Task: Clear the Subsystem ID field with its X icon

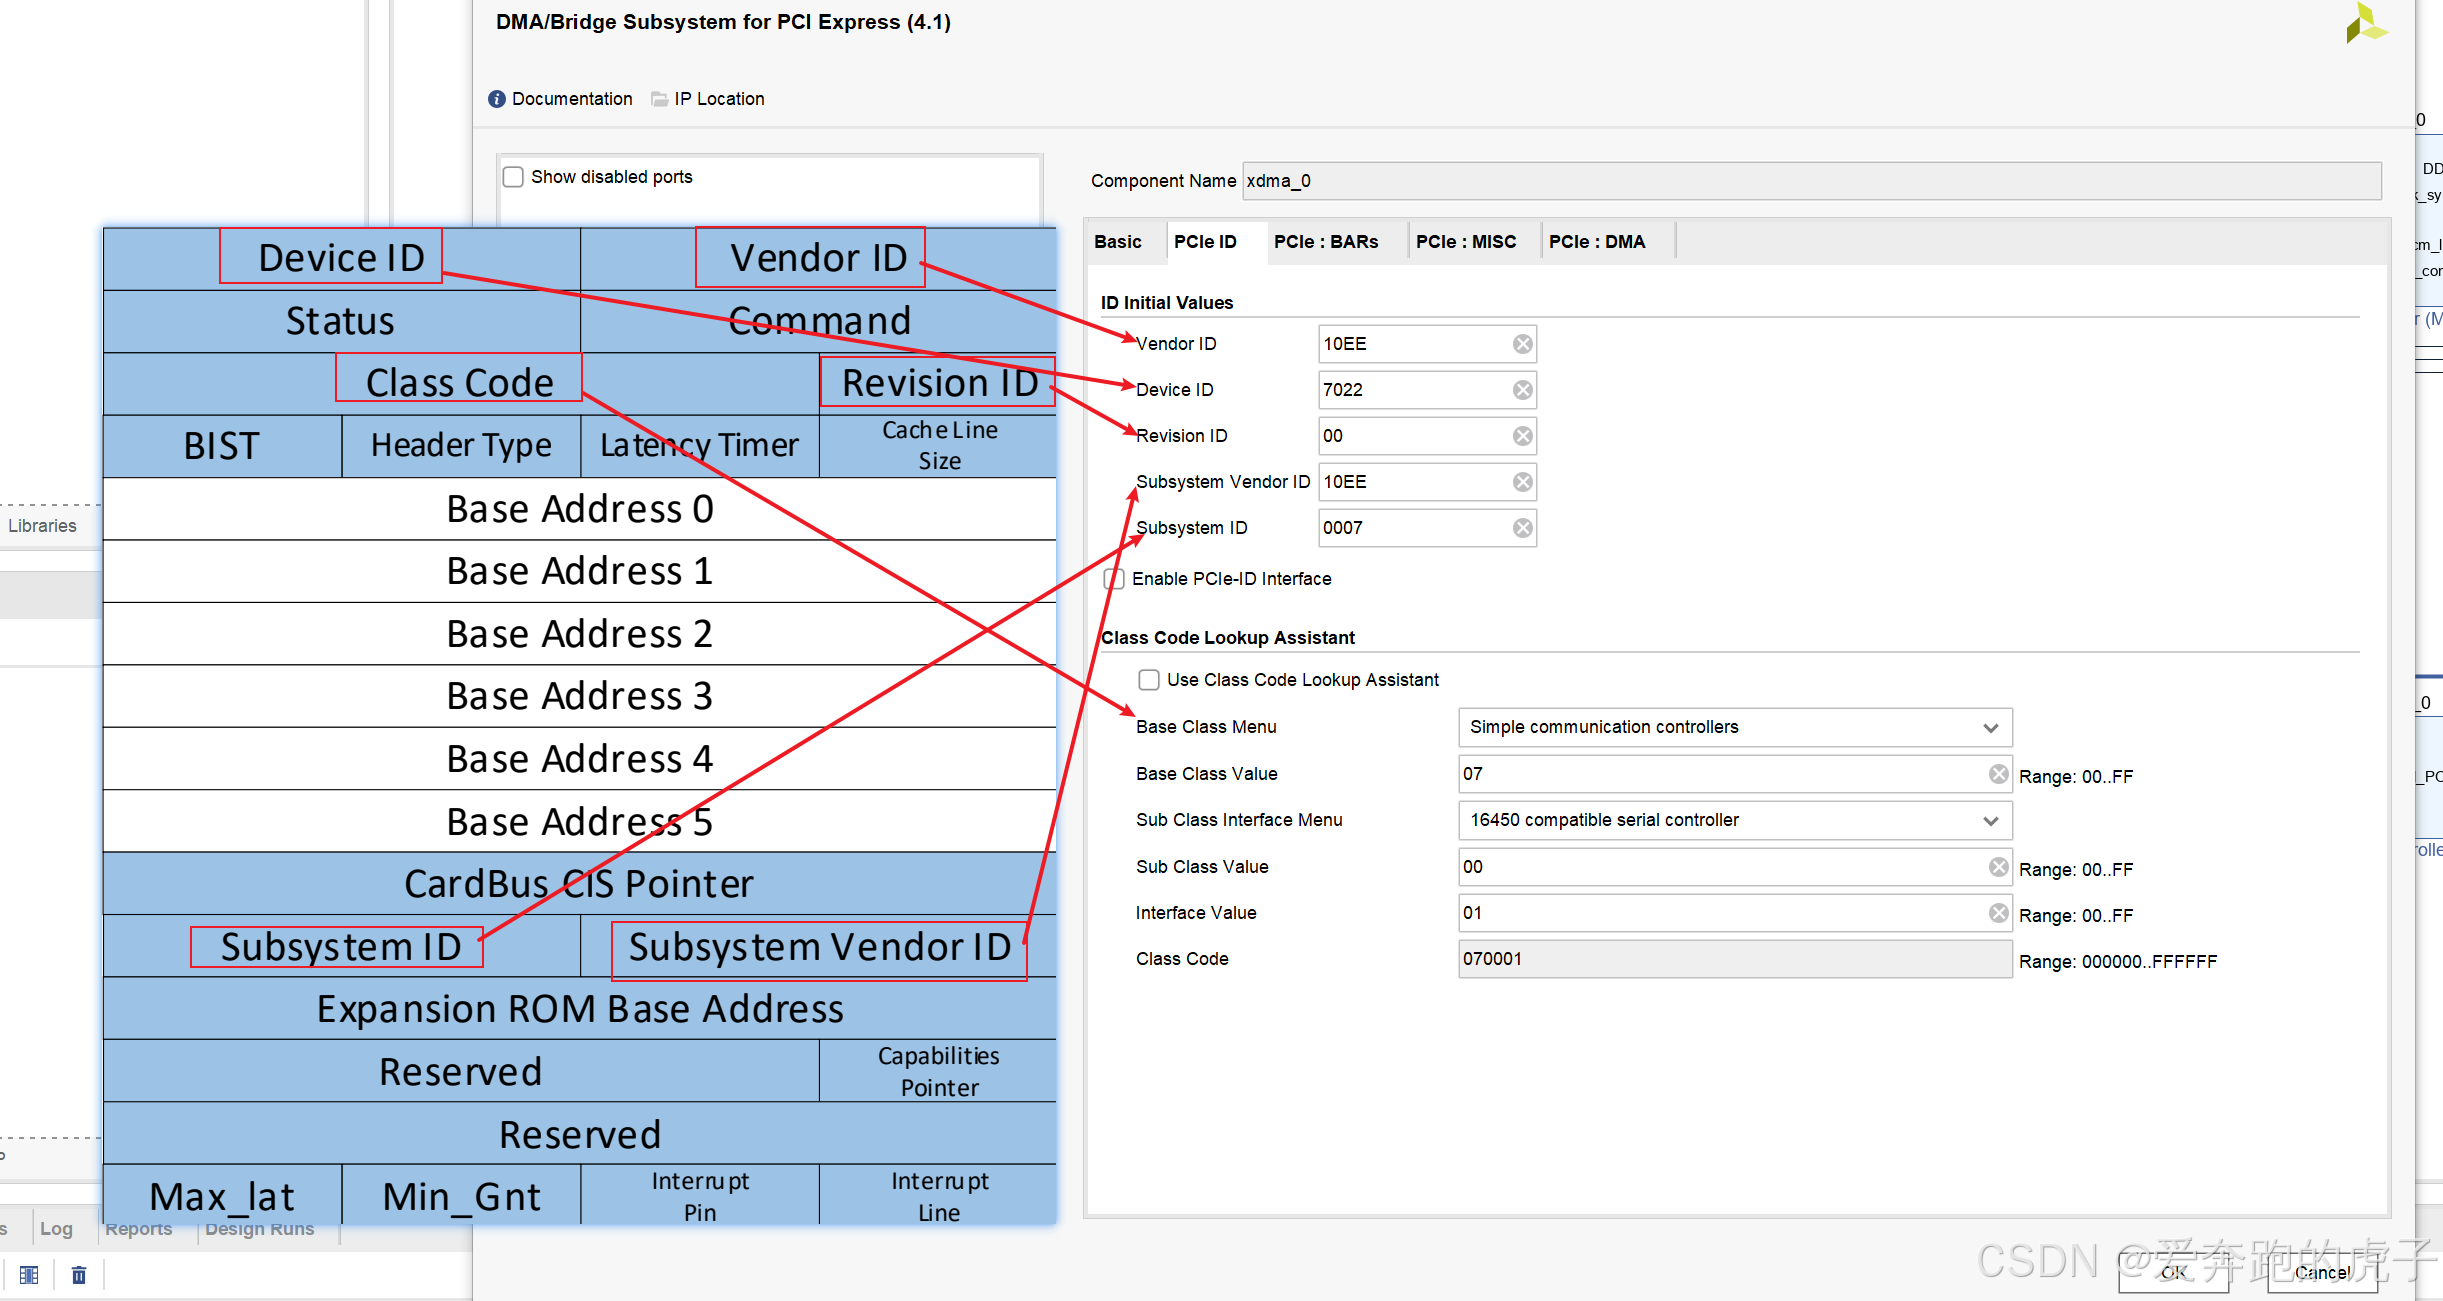Action: [x=1522, y=528]
